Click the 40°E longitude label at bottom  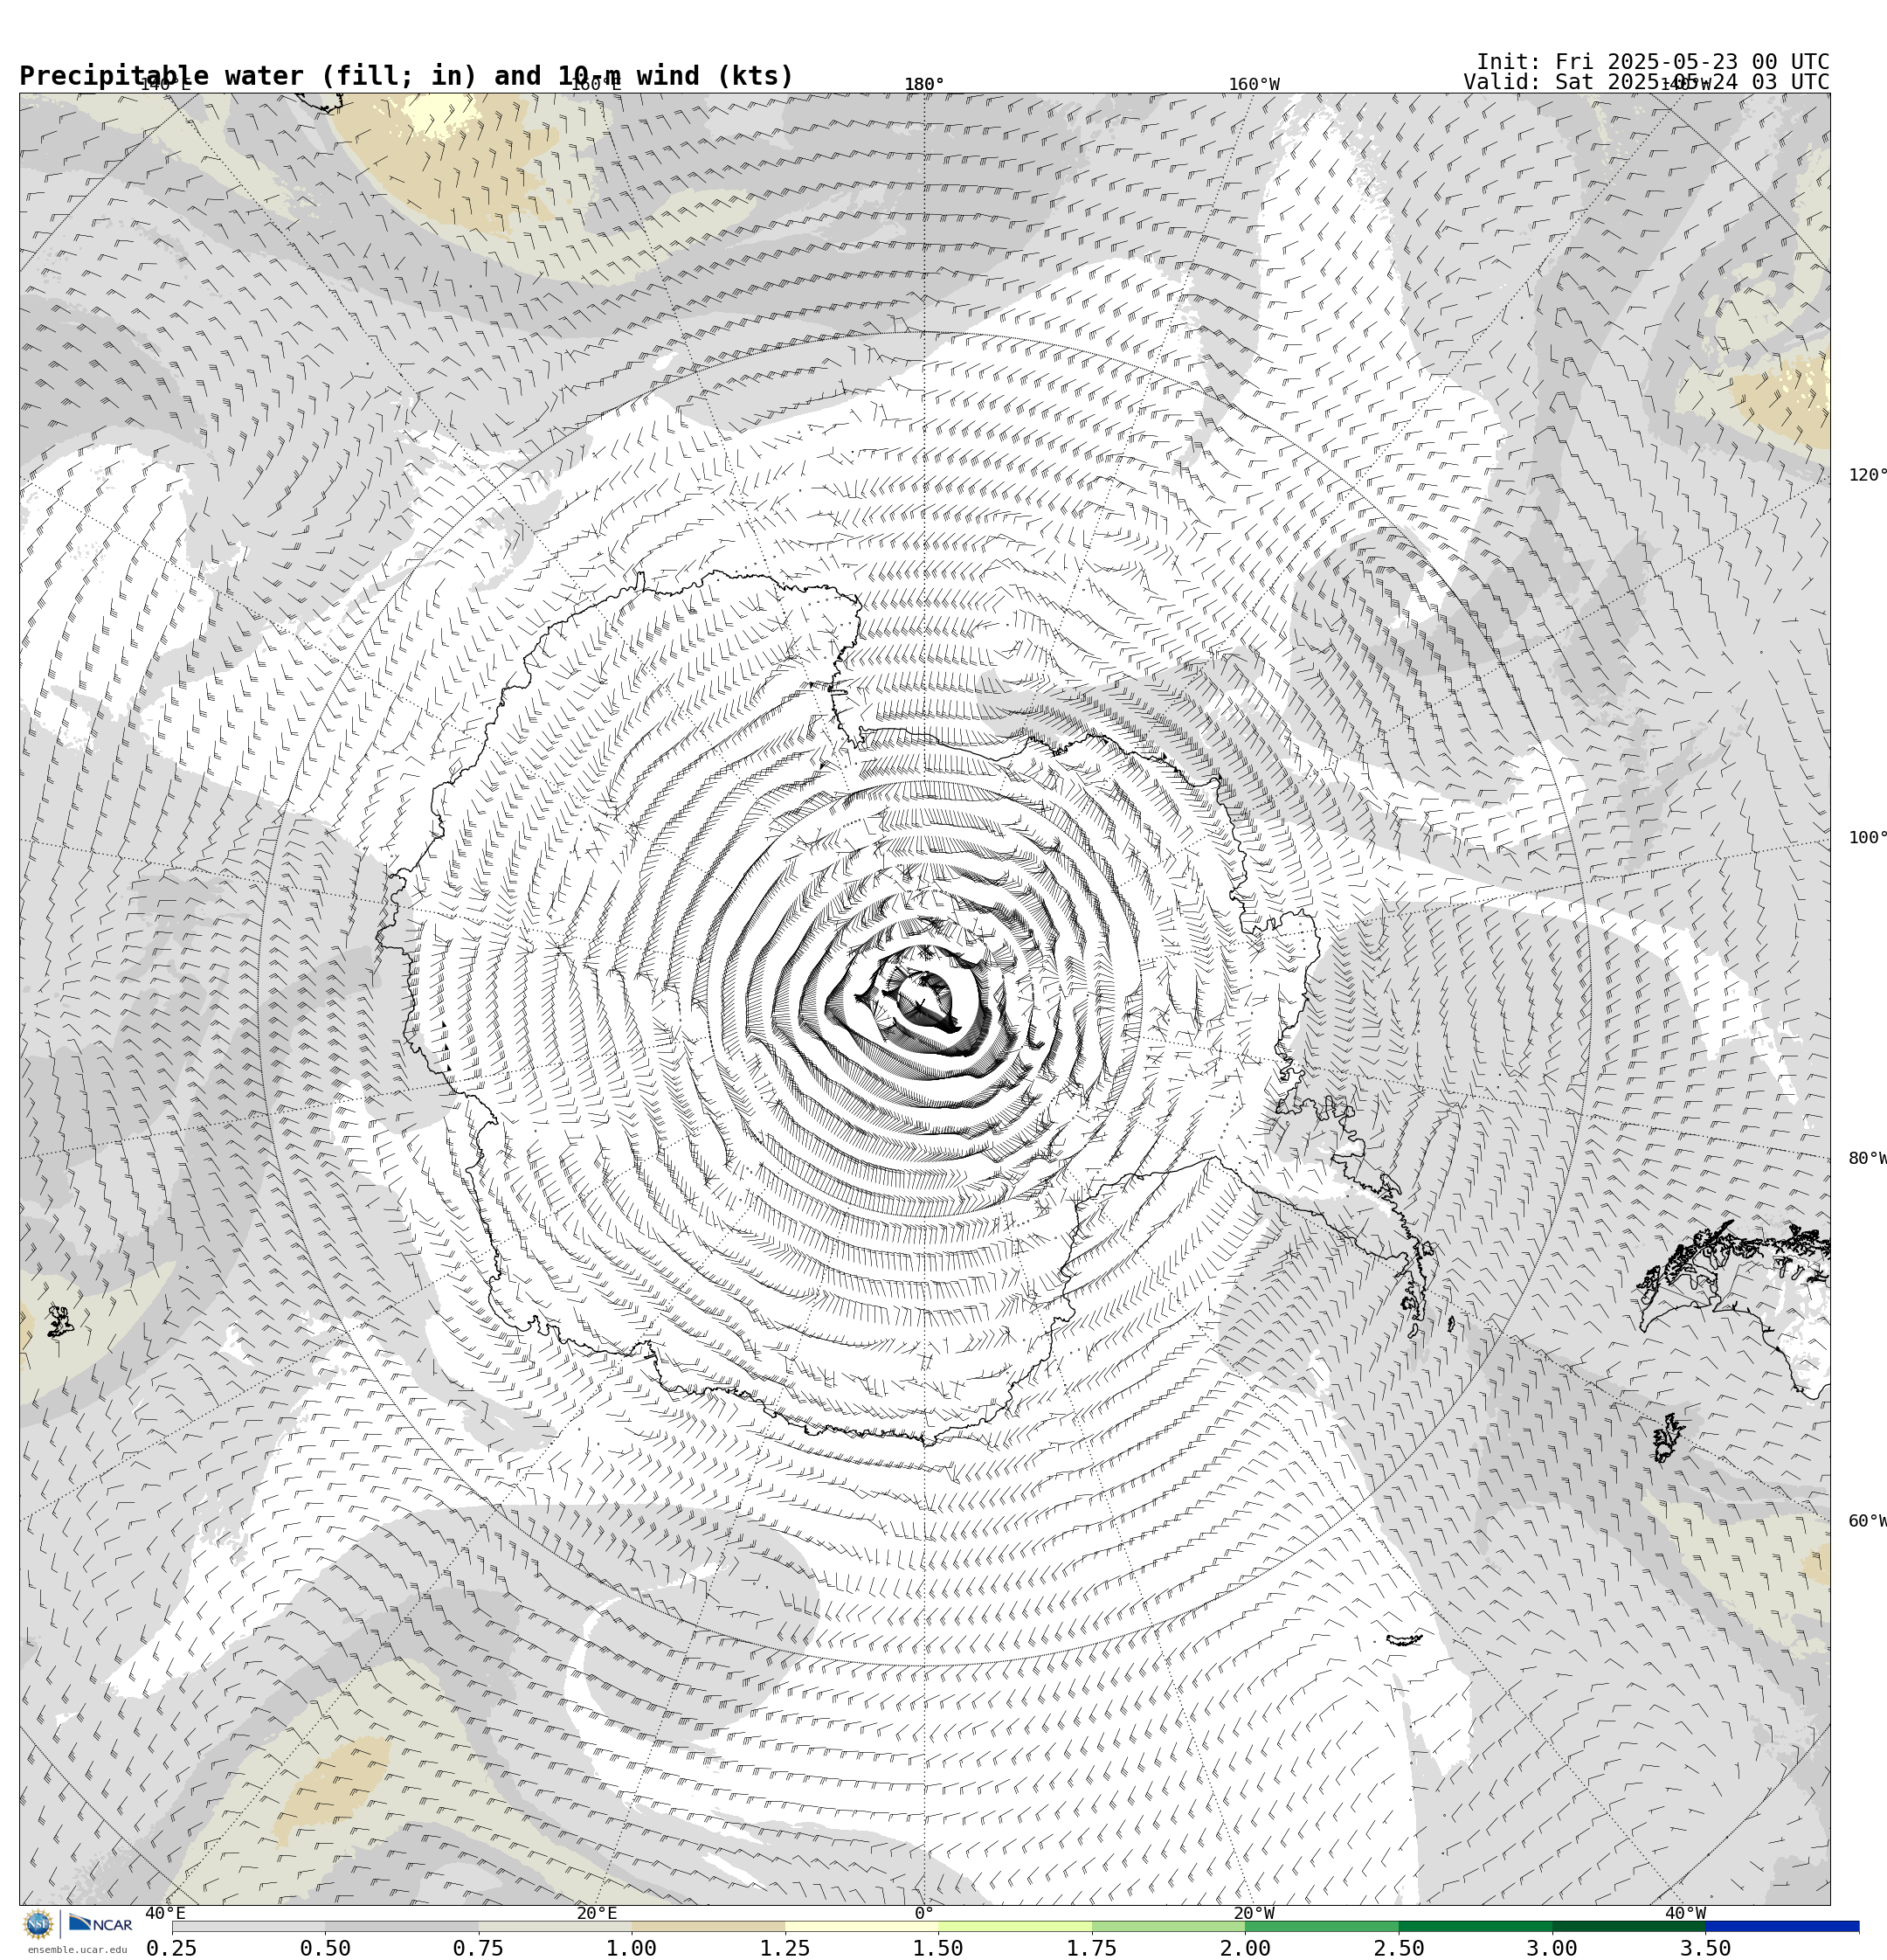click(165, 1914)
